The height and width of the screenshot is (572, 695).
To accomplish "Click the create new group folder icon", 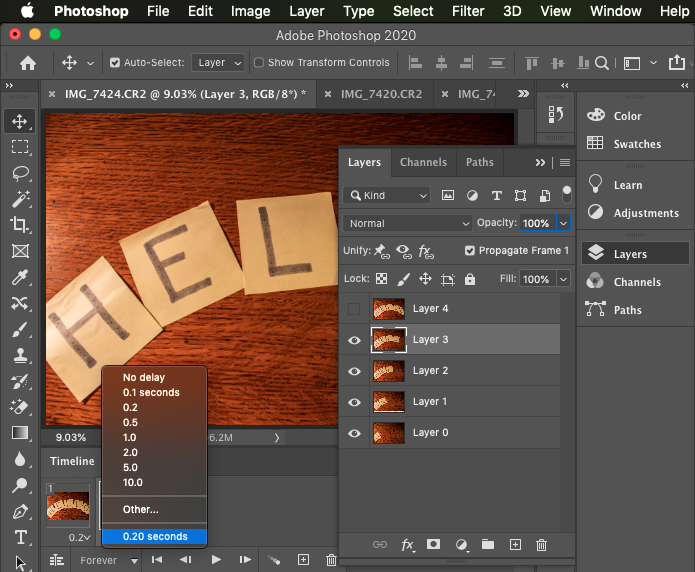I will (488, 545).
